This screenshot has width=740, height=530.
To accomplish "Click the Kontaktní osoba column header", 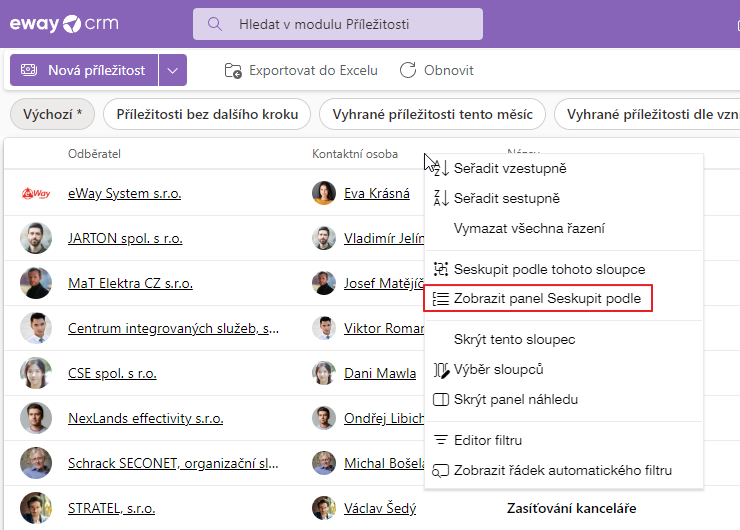I will [355, 154].
